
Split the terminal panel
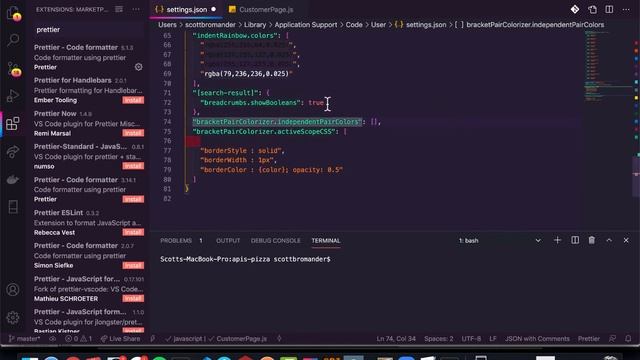[575, 240]
